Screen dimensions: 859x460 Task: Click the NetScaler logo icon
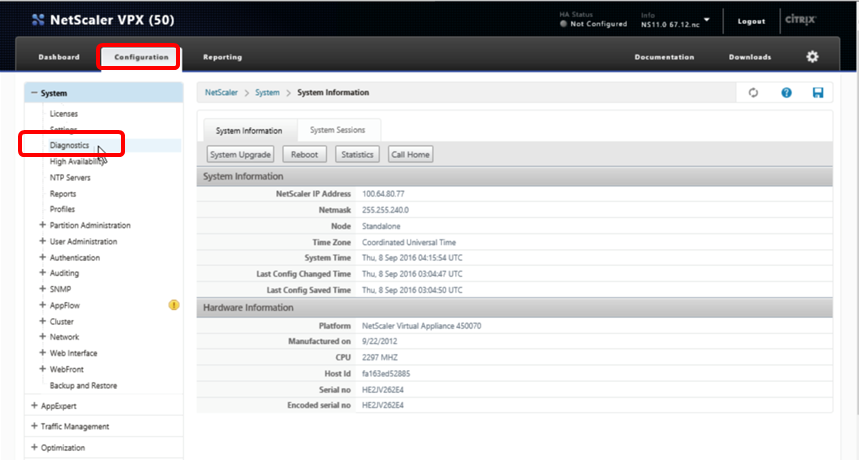click(38, 20)
